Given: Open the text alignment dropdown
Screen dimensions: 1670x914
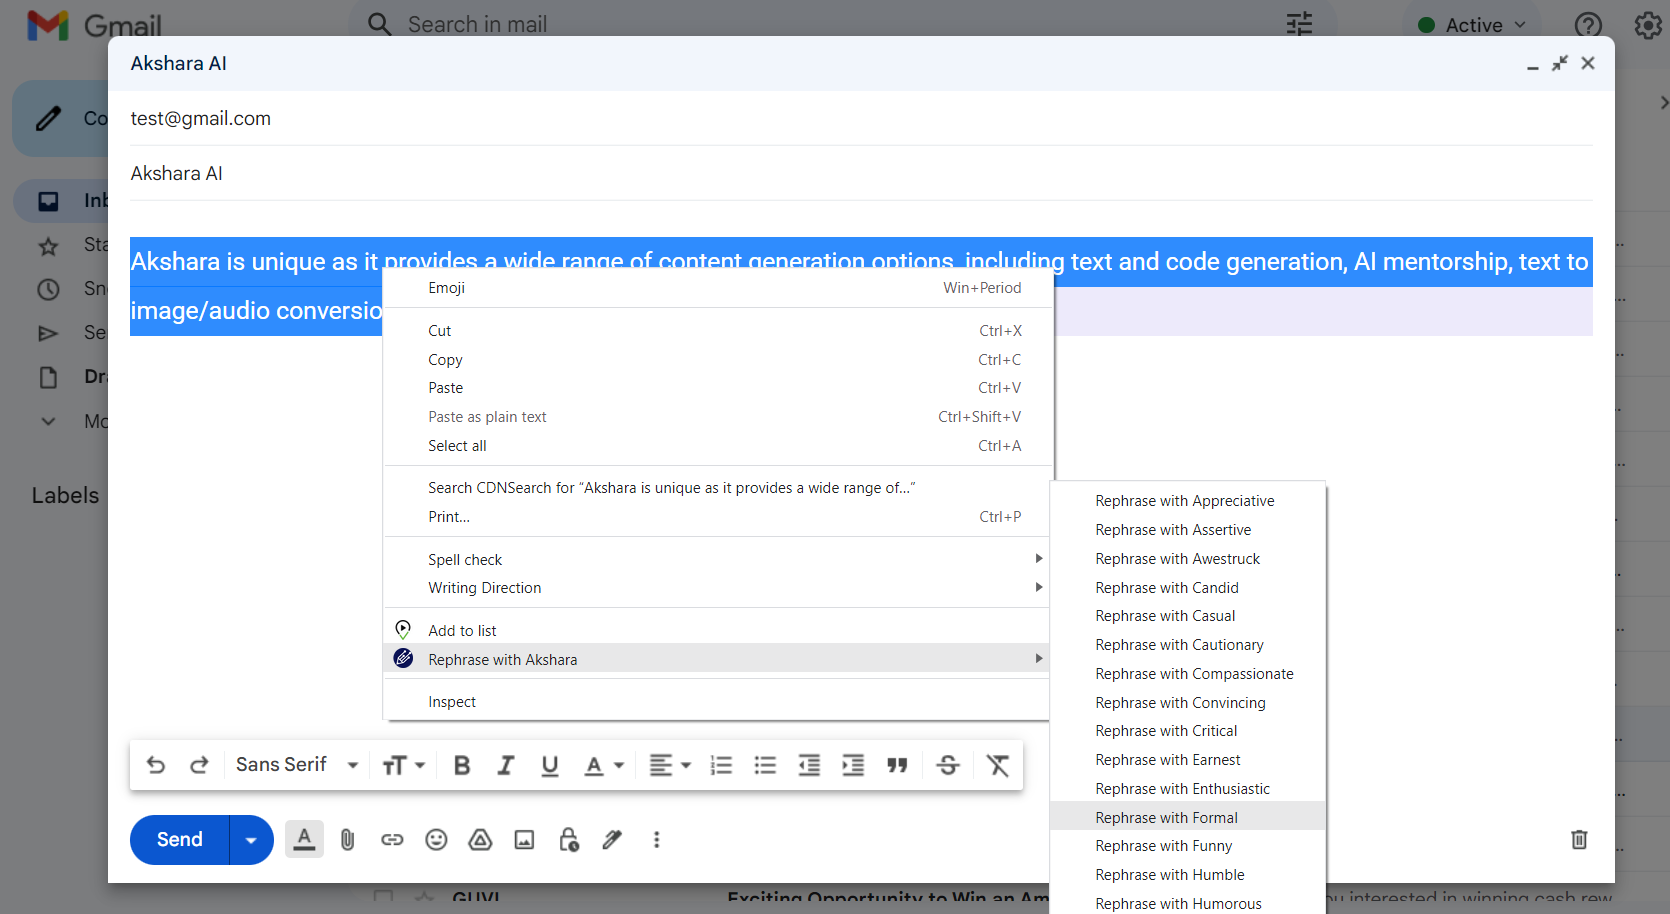Looking at the screenshot, I should coord(669,765).
